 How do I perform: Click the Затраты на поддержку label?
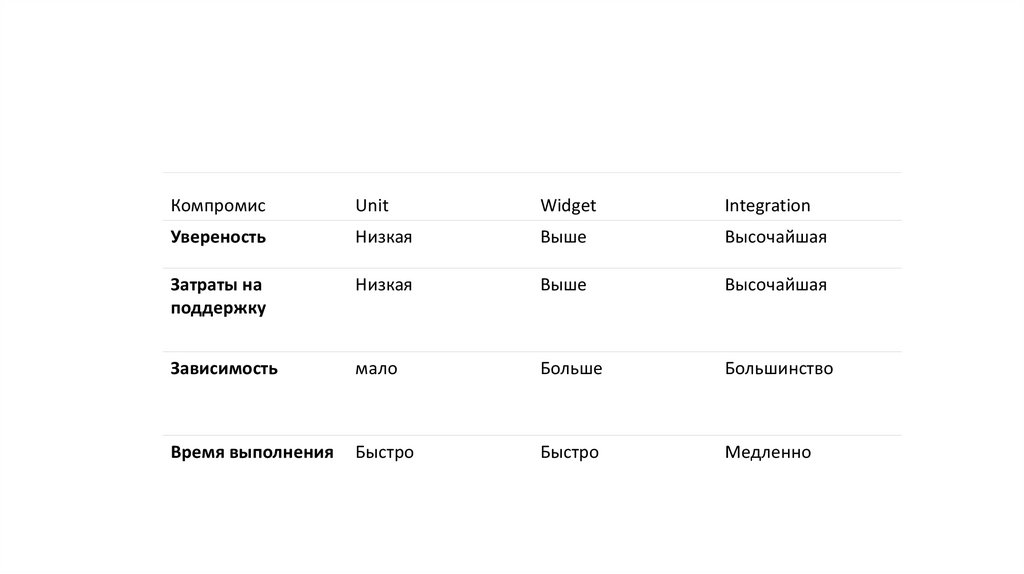(x=218, y=297)
